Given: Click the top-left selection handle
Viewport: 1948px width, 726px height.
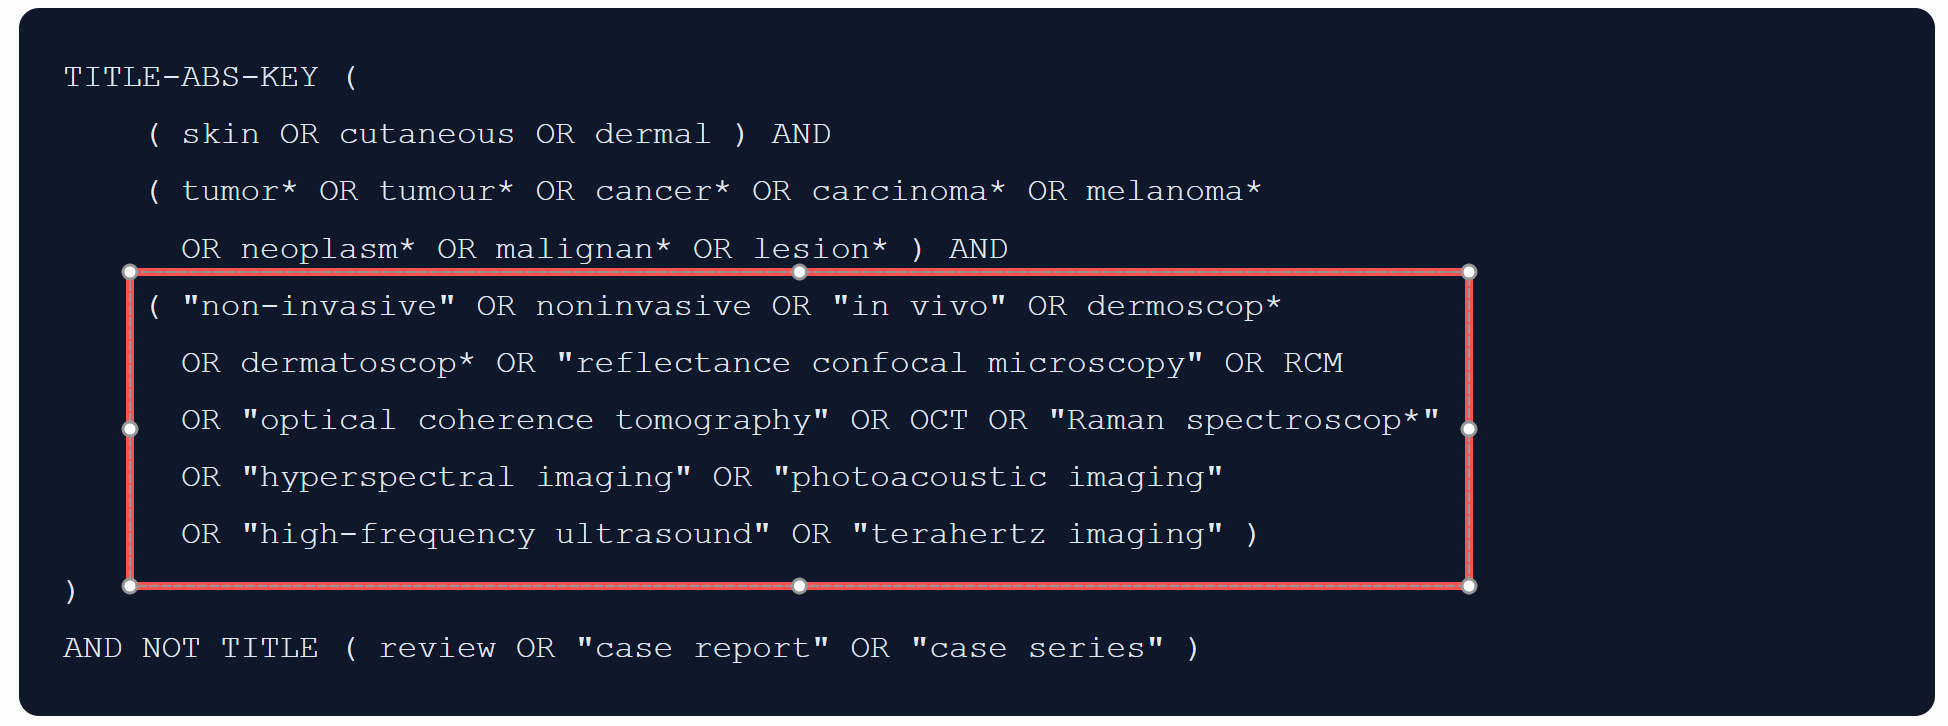Looking at the screenshot, I should click(x=130, y=272).
